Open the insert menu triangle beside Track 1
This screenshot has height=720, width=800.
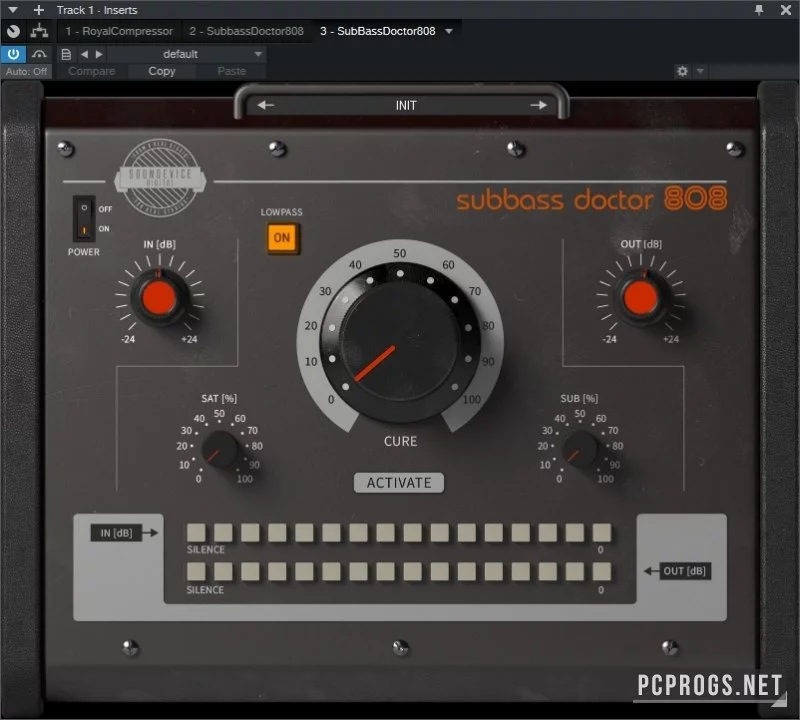13,10
